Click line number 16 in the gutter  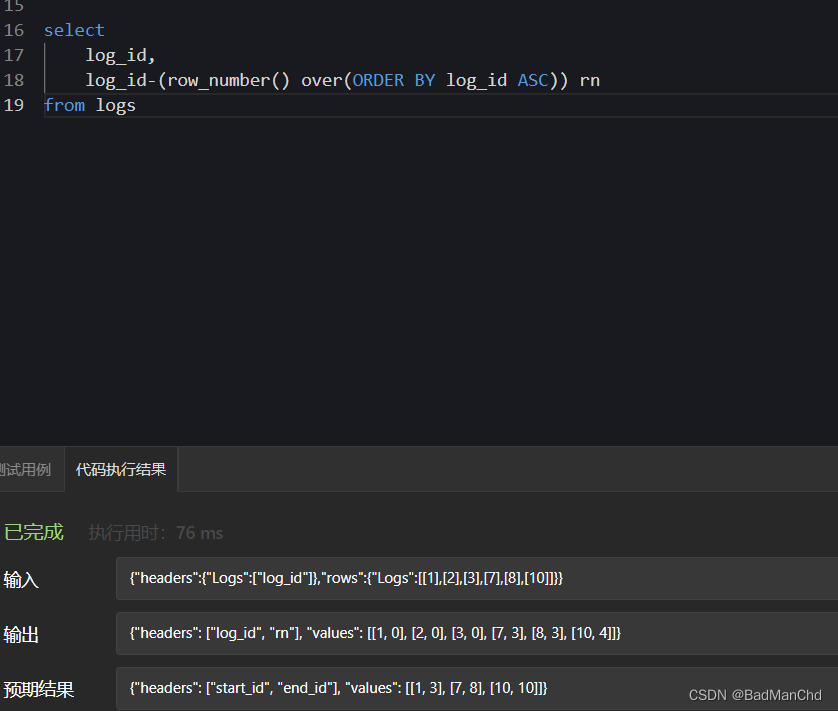coord(14,30)
